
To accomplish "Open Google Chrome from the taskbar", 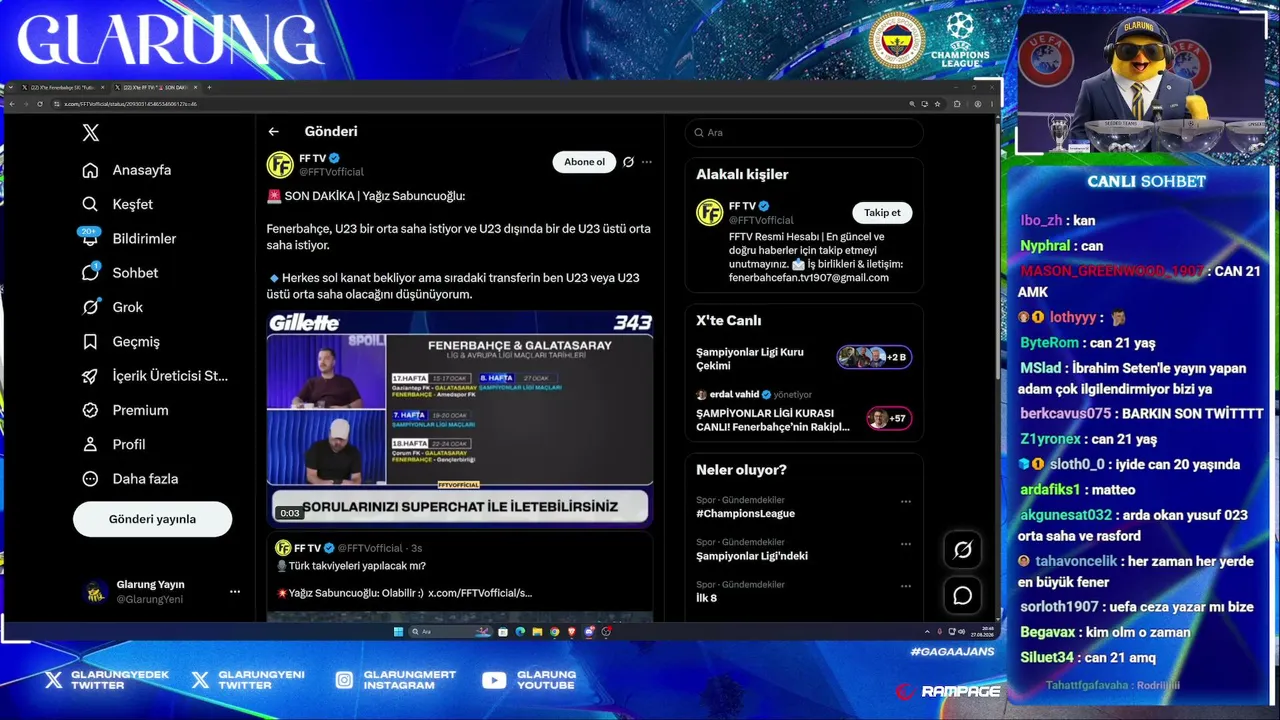I will click(555, 632).
